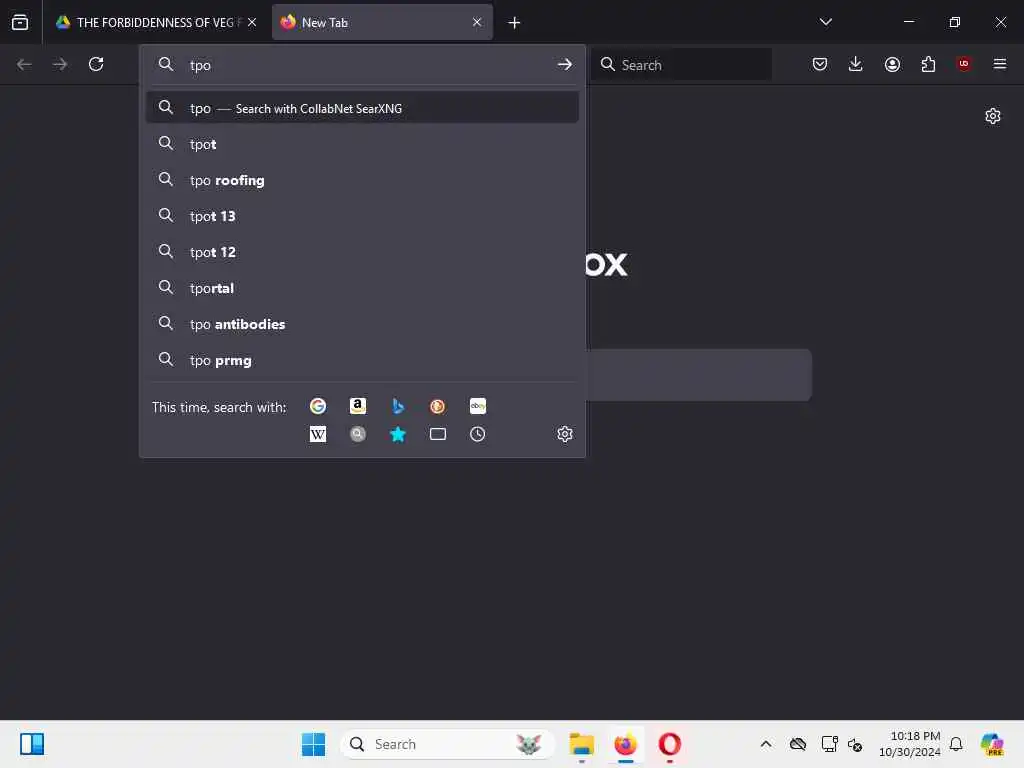Search bookmarks using the star icon
Viewport: 1024px width, 768px height.
(398, 434)
